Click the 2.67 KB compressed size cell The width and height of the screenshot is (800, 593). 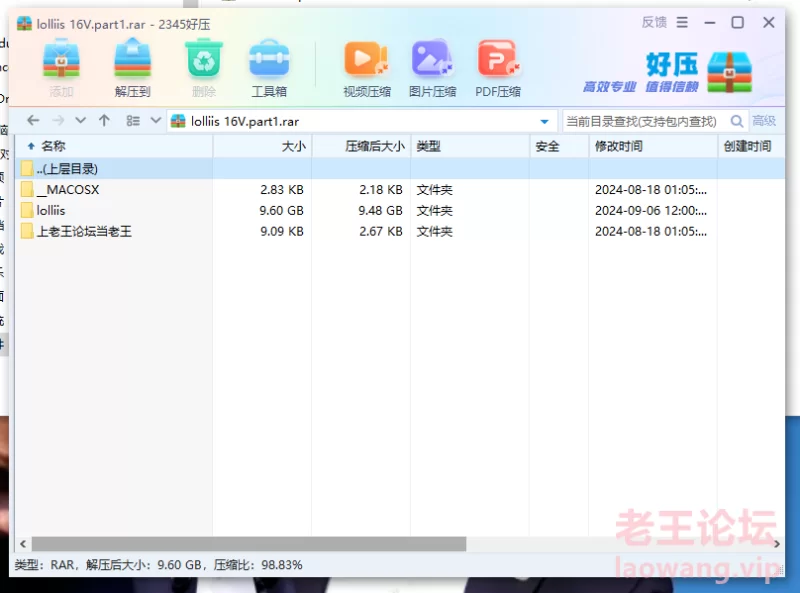point(381,231)
